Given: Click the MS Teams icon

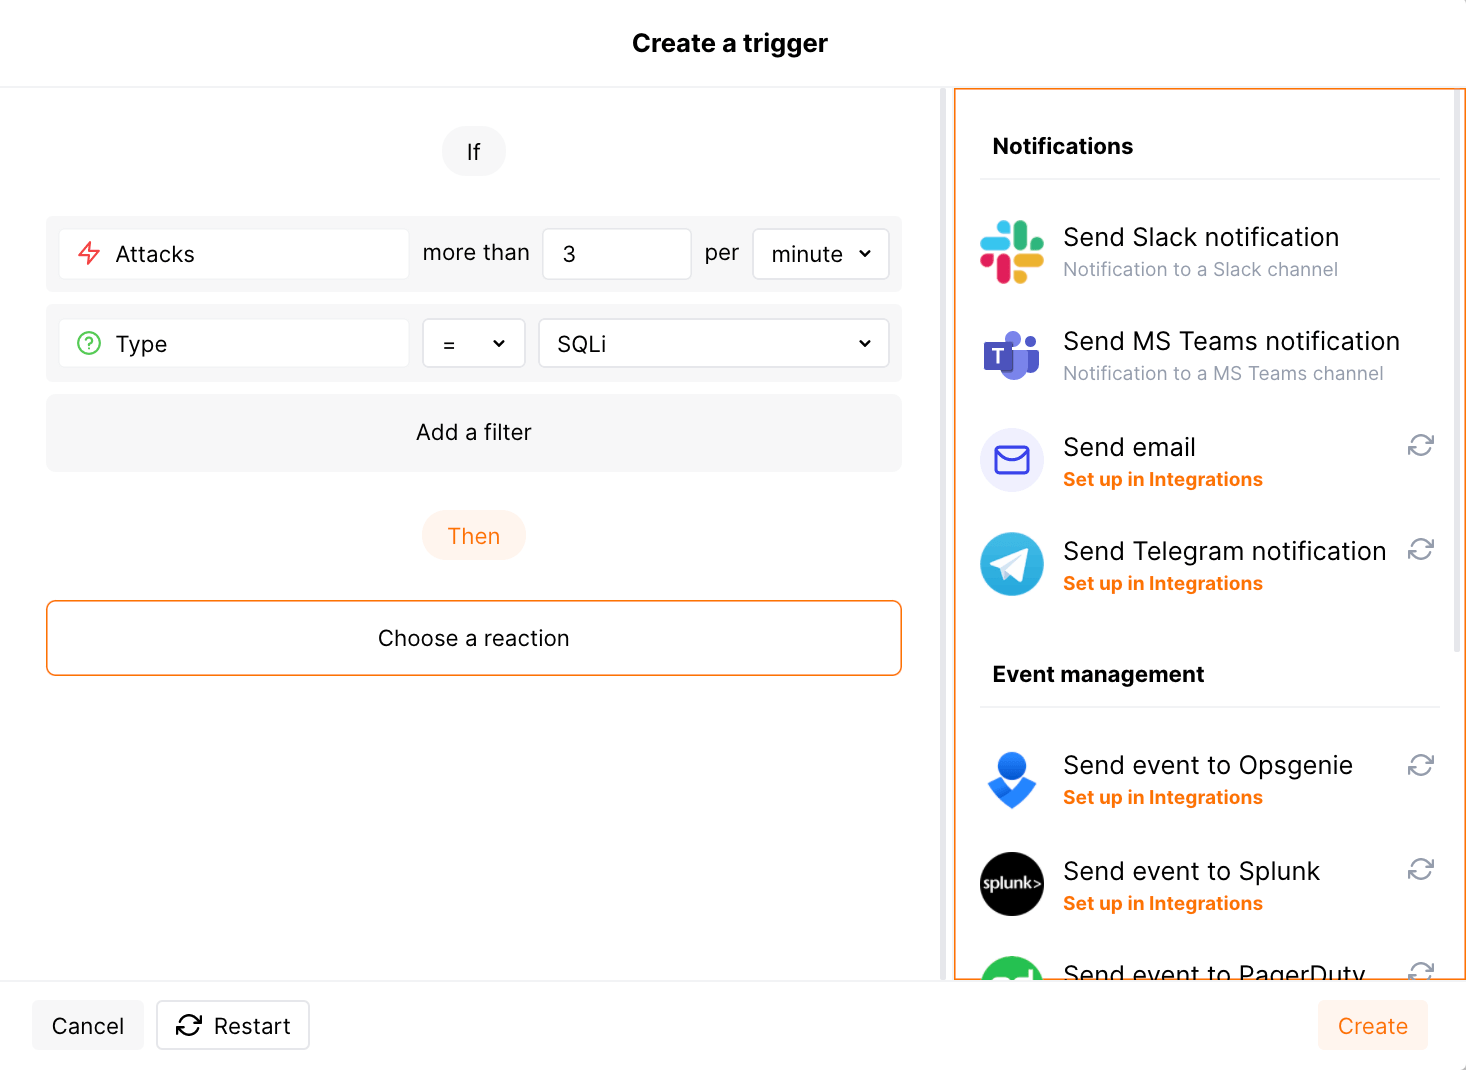Looking at the screenshot, I should pyautogui.click(x=1011, y=355).
